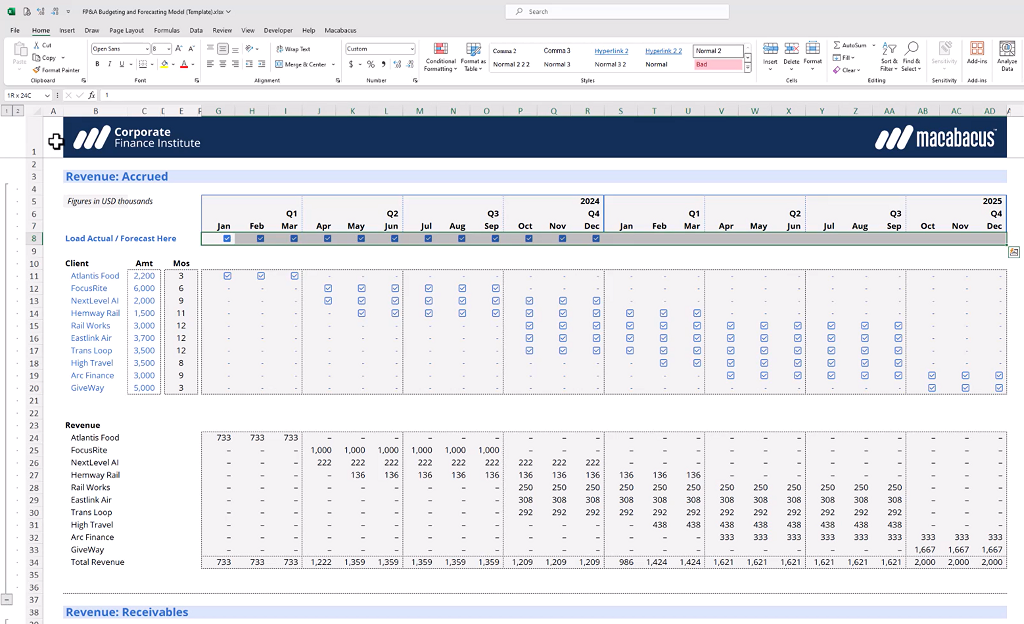Click the Paste Options icon beside row 9
This screenshot has width=1024, height=624.
(x=1014, y=252)
